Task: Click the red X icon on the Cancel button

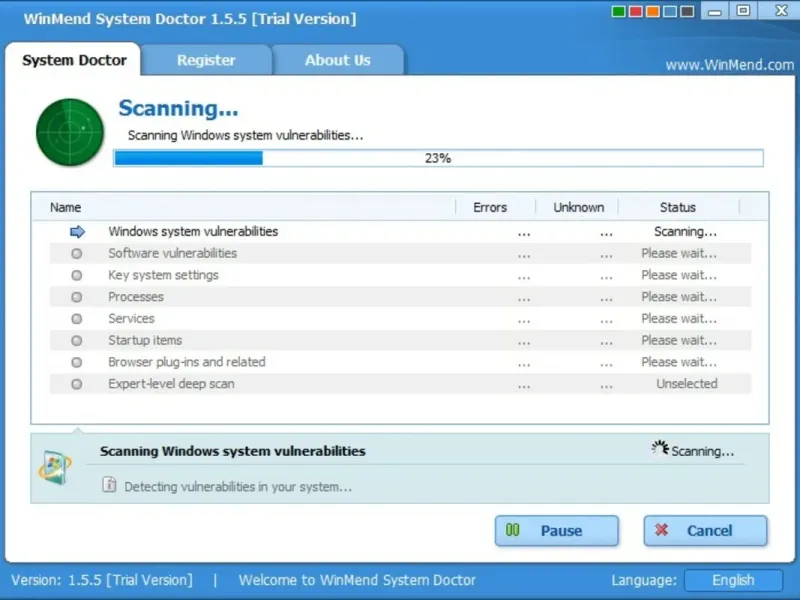Action: point(662,530)
